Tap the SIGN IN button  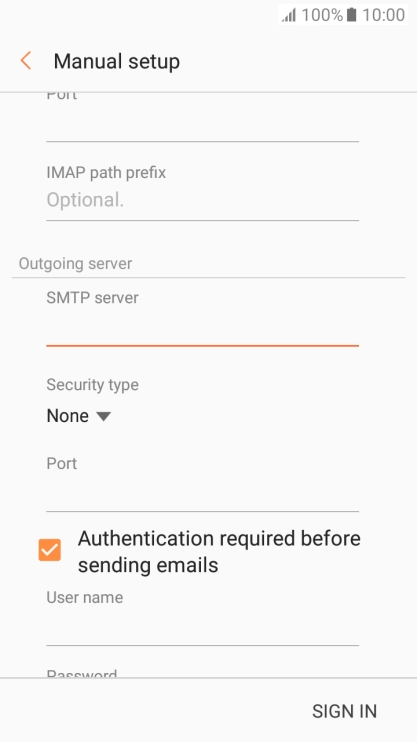click(345, 711)
